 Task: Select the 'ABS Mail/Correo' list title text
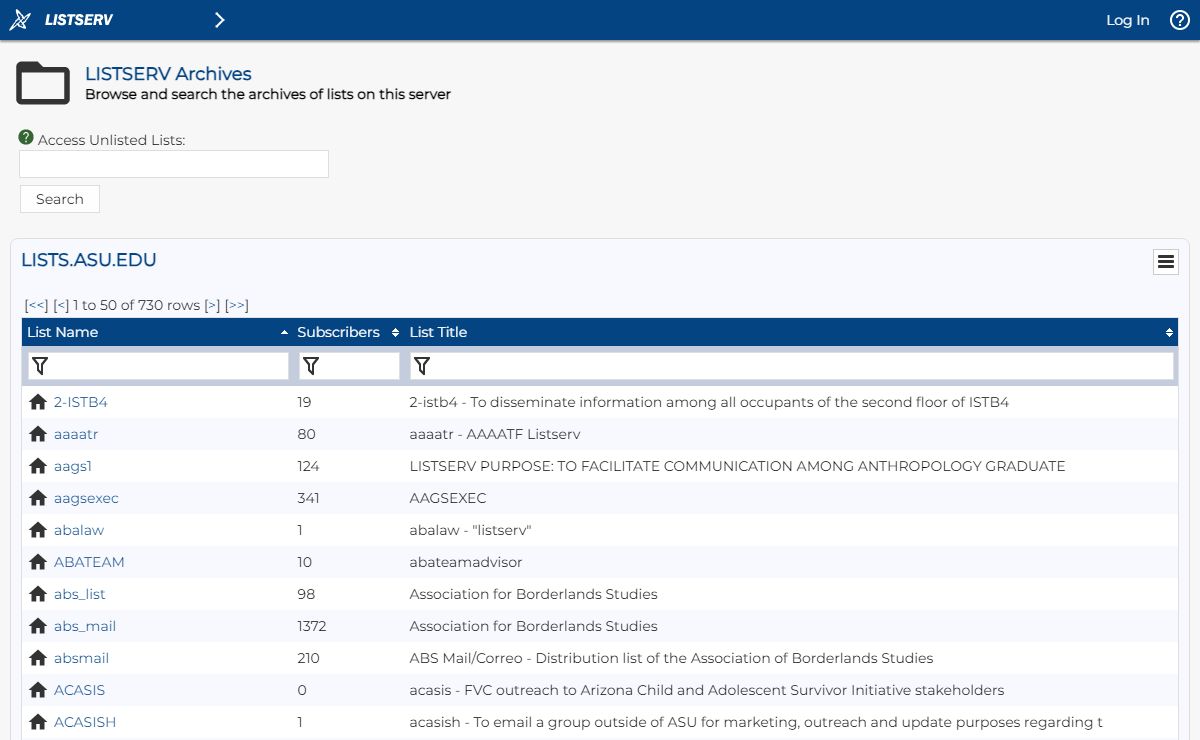[671, 658]
